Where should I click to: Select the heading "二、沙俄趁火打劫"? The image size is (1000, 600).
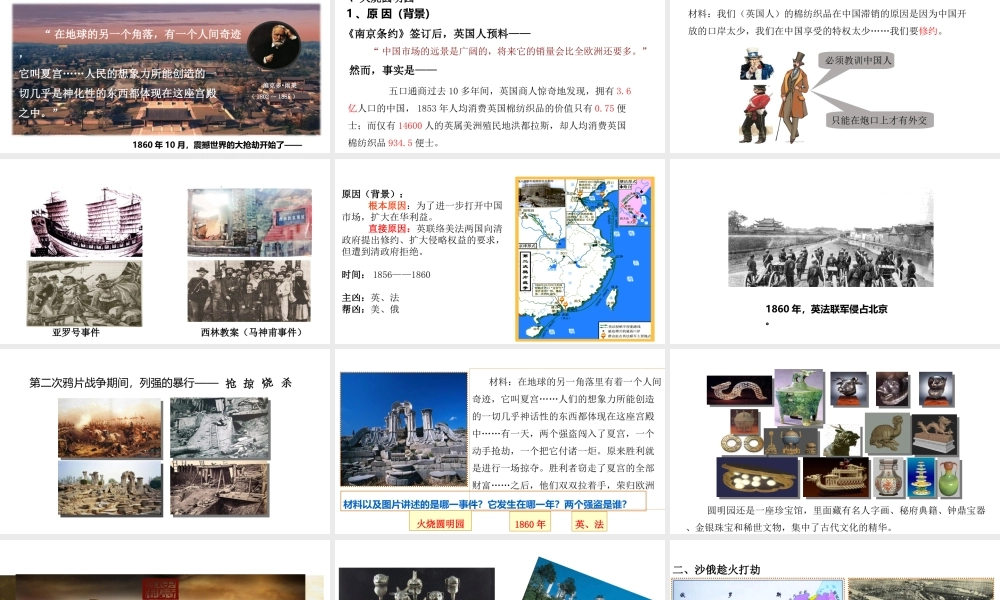point(716,569)
